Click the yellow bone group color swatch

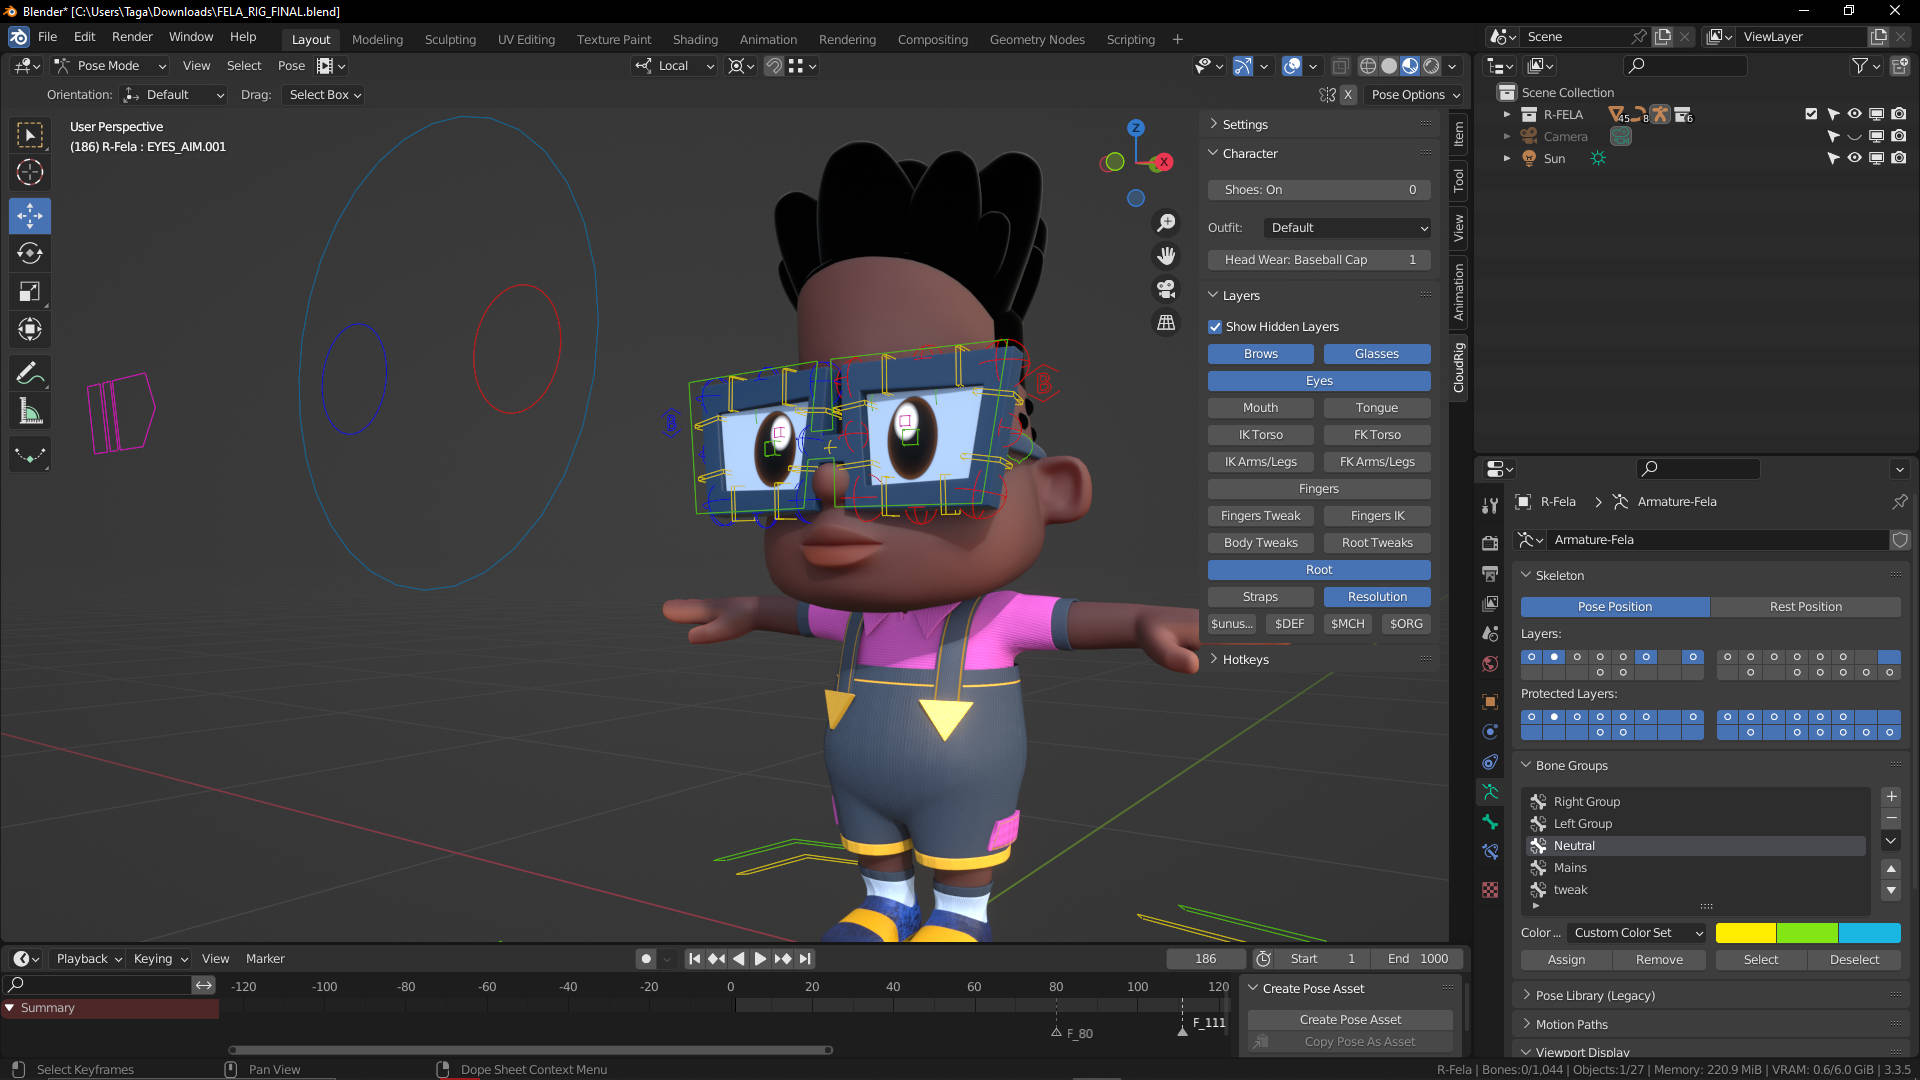[x=1745, y=933]
